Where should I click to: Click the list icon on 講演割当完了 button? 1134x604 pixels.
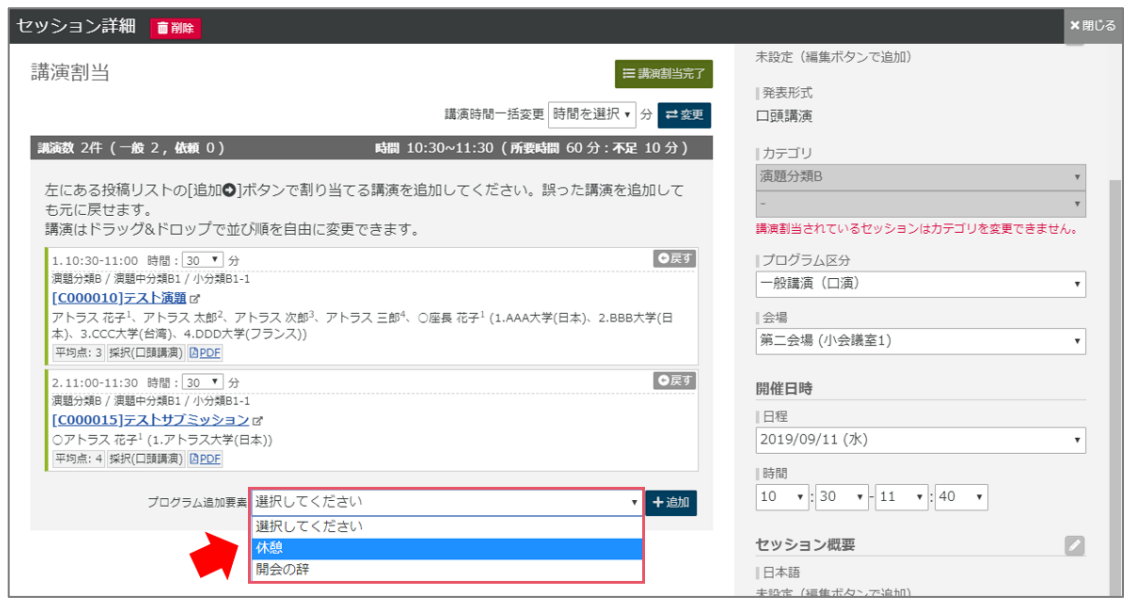(629, 74)
